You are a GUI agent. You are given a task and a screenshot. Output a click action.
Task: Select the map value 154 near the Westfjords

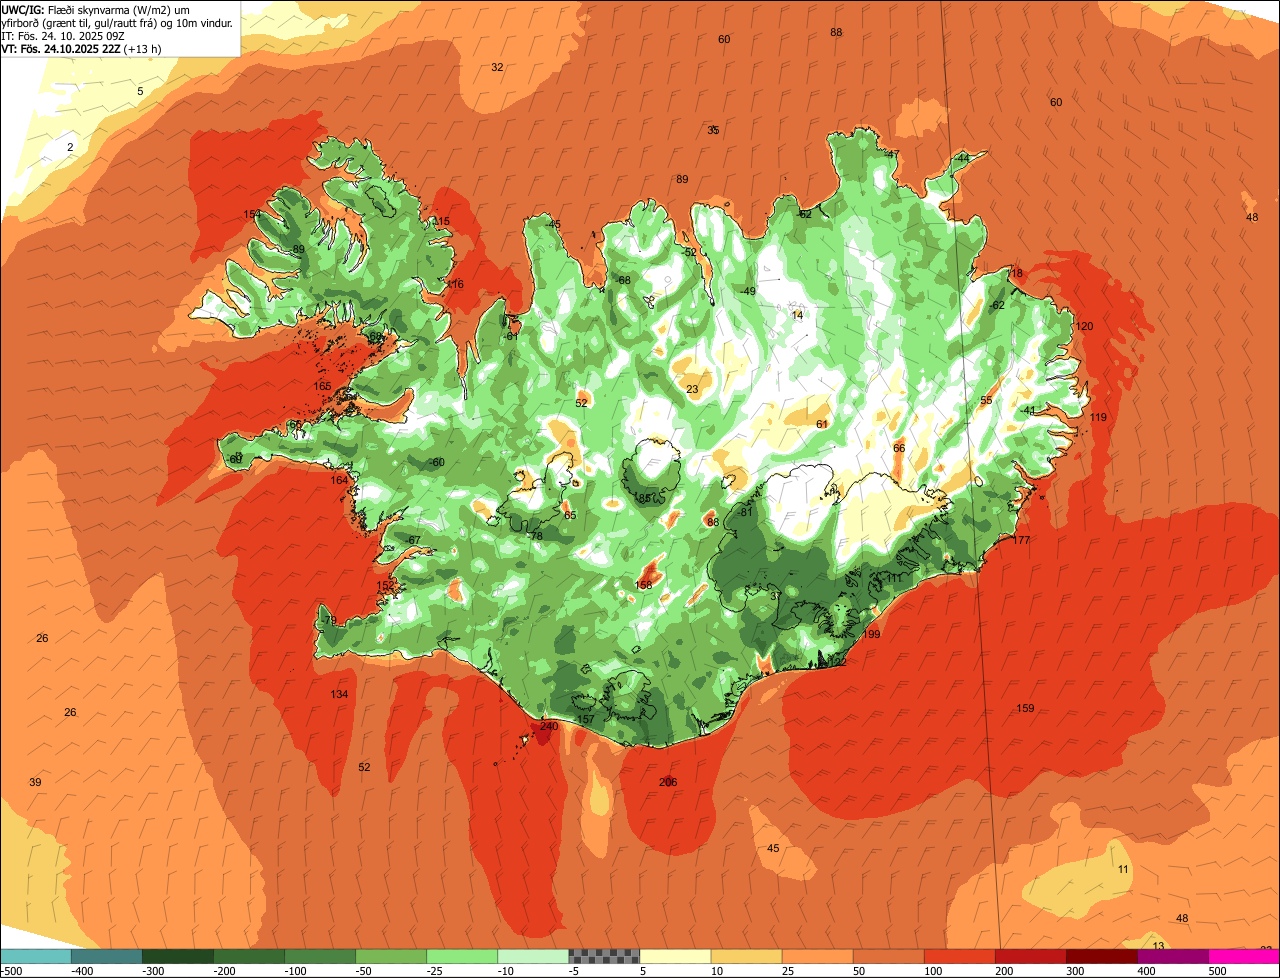252,214
